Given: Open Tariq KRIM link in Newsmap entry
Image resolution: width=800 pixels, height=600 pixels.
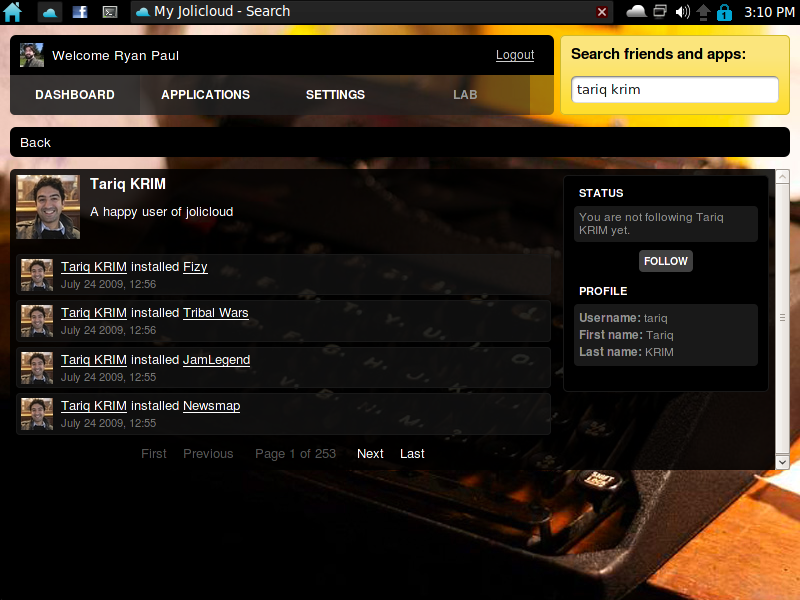Looking at the screenshot, I should click(x=94, y=406).
